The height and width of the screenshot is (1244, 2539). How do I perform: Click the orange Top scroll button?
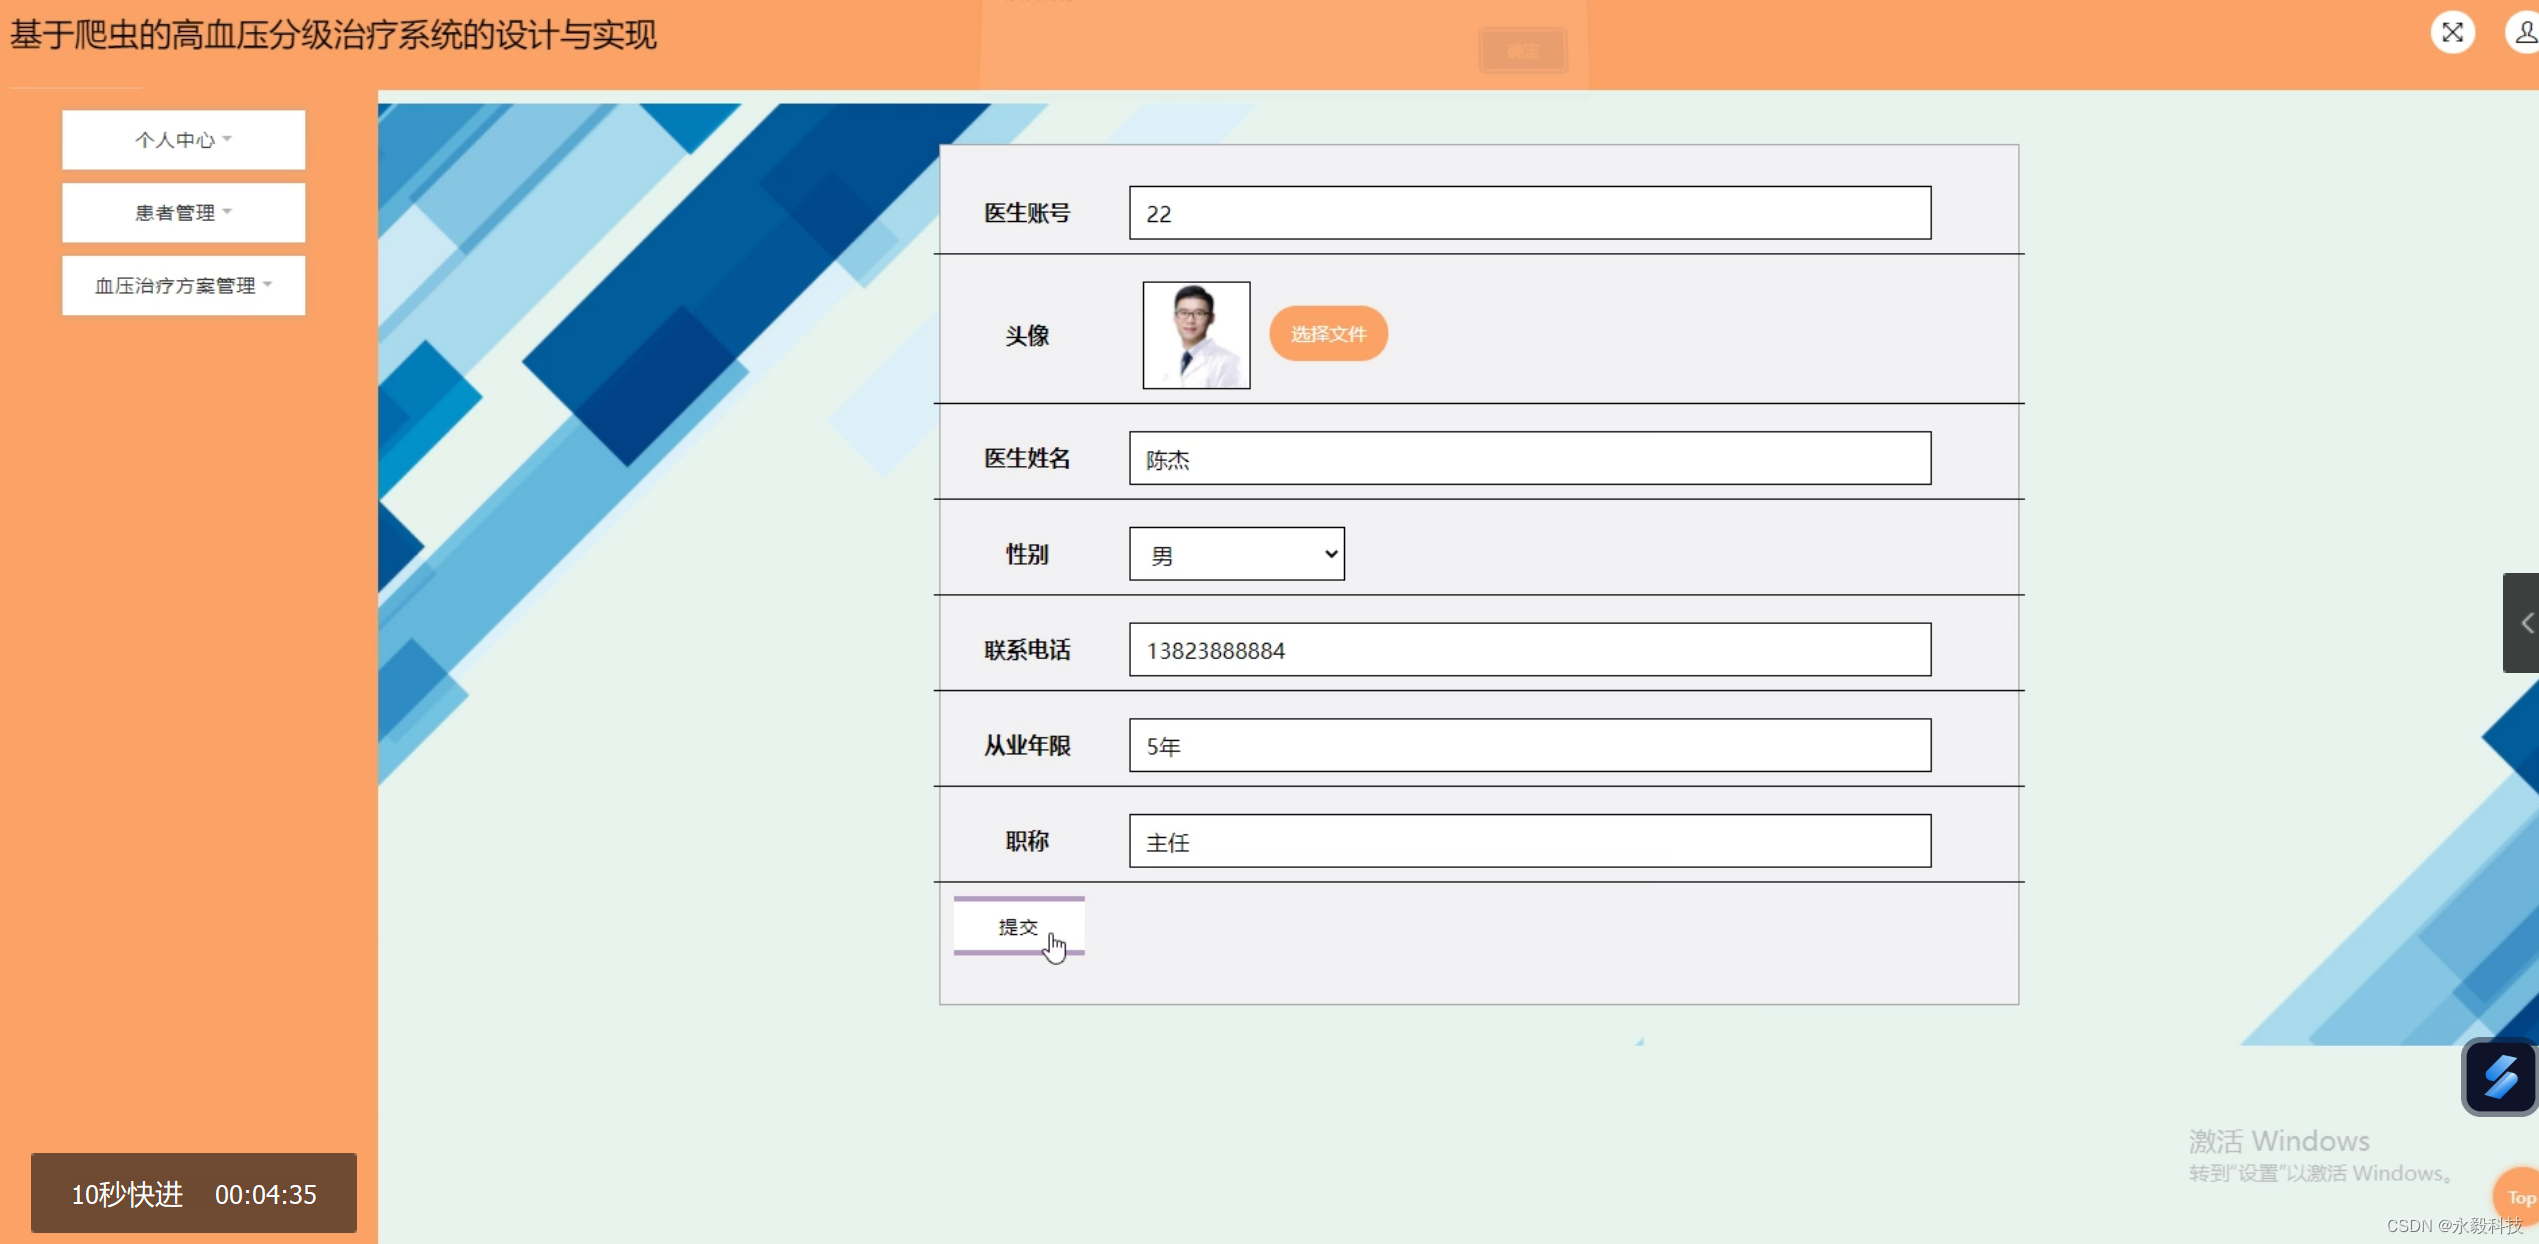2518,1197
